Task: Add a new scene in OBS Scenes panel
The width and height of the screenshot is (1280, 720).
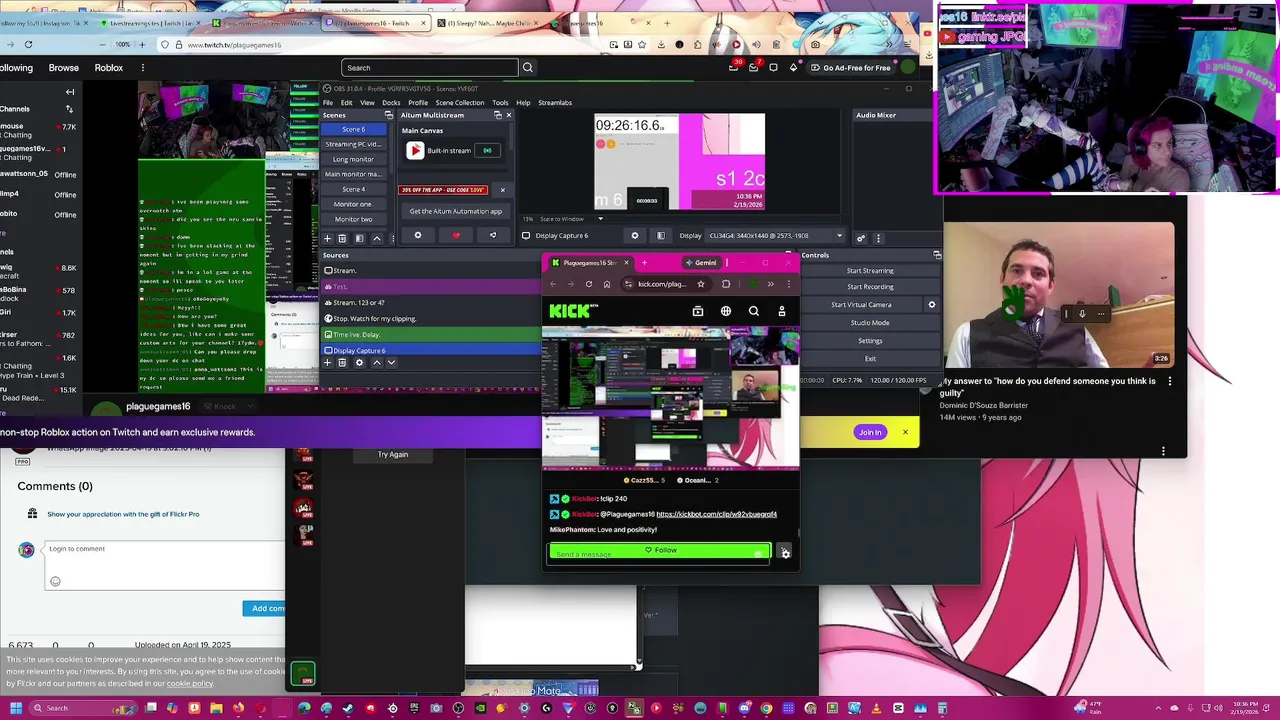Action: (327, 238)
